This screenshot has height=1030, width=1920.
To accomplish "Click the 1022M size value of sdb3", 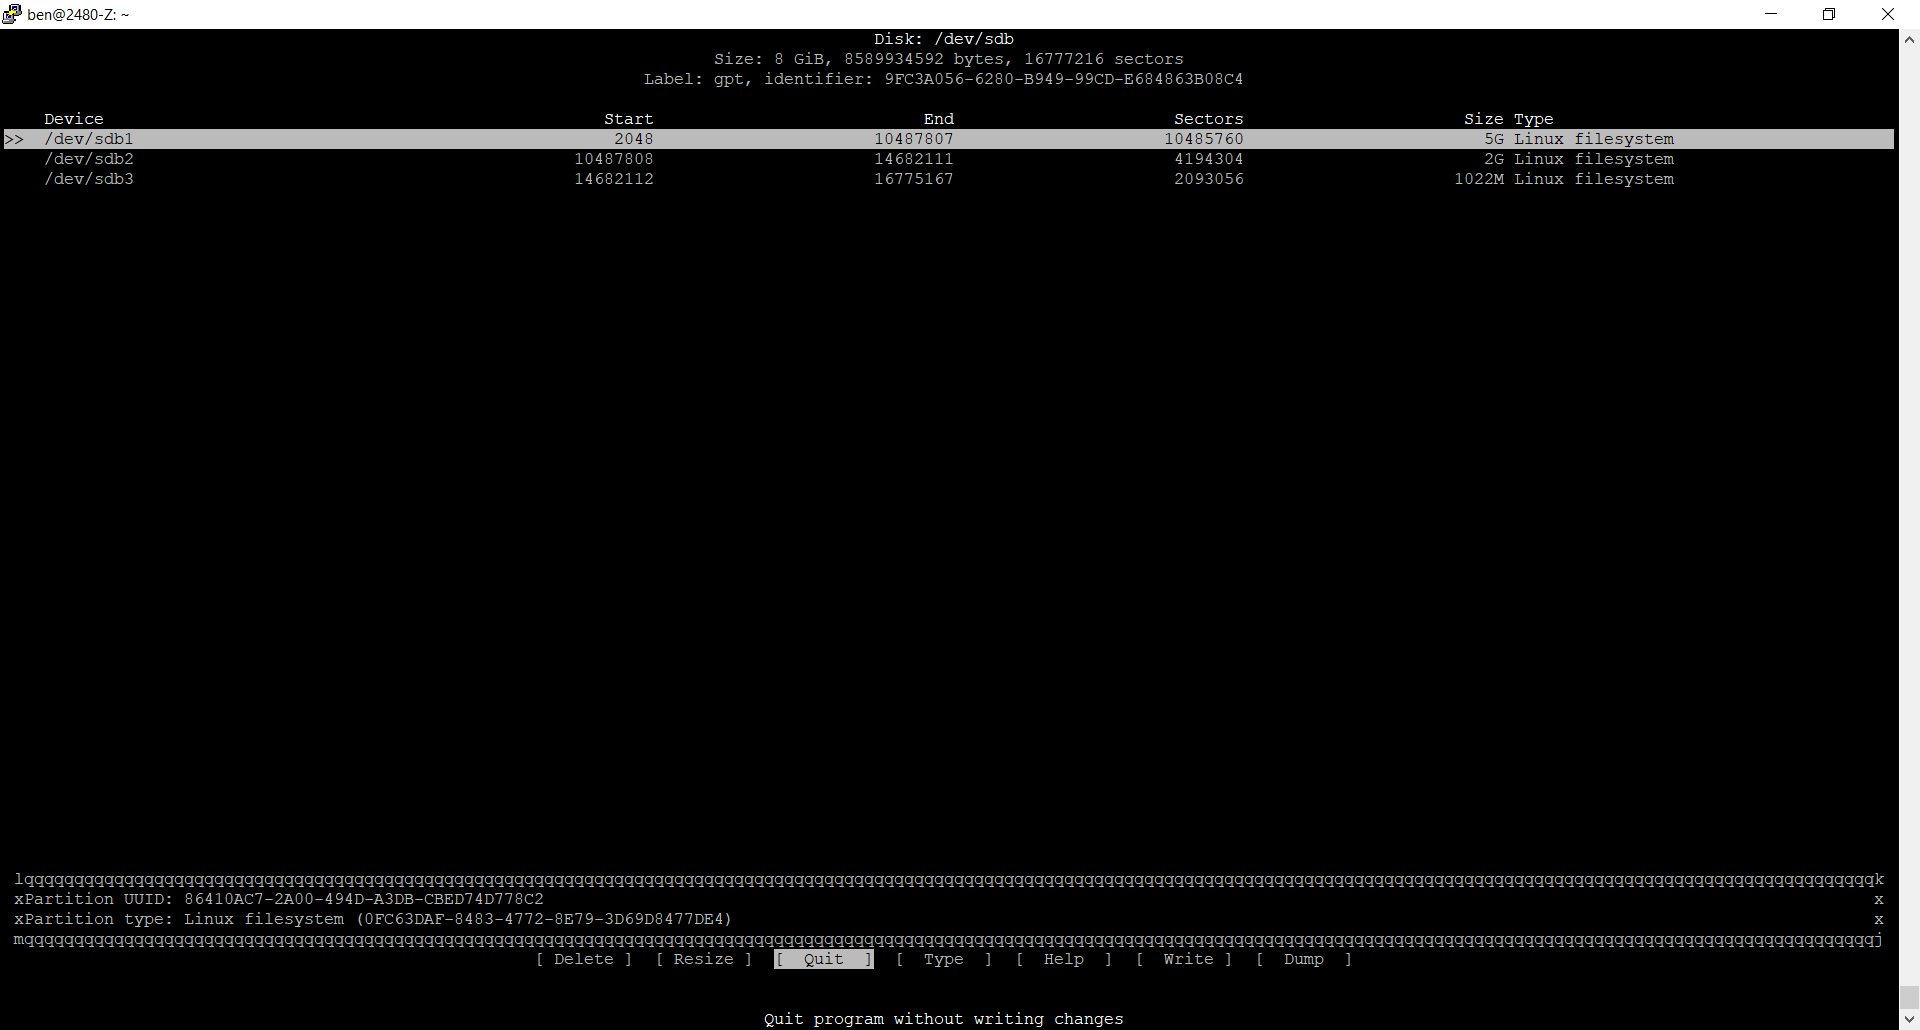I will point(1478,179).
